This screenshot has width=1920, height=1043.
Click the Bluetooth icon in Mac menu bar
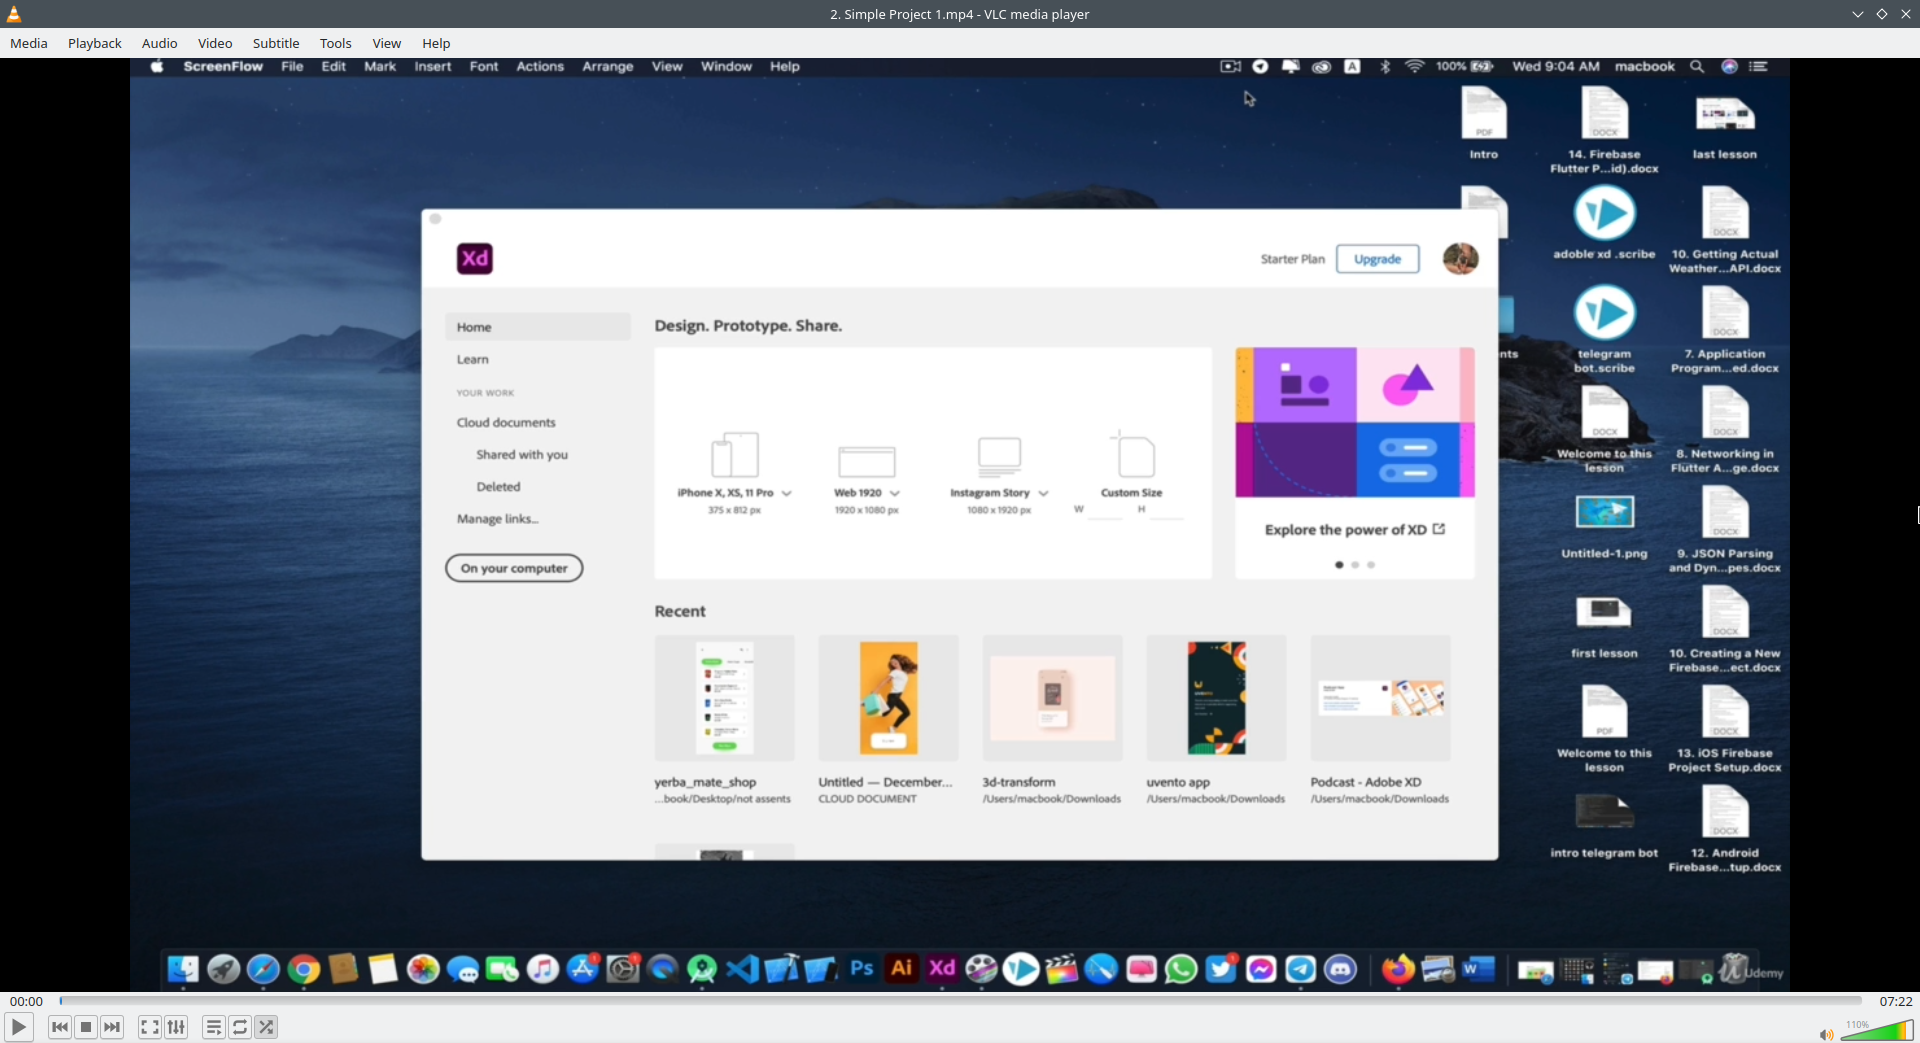1385,67
